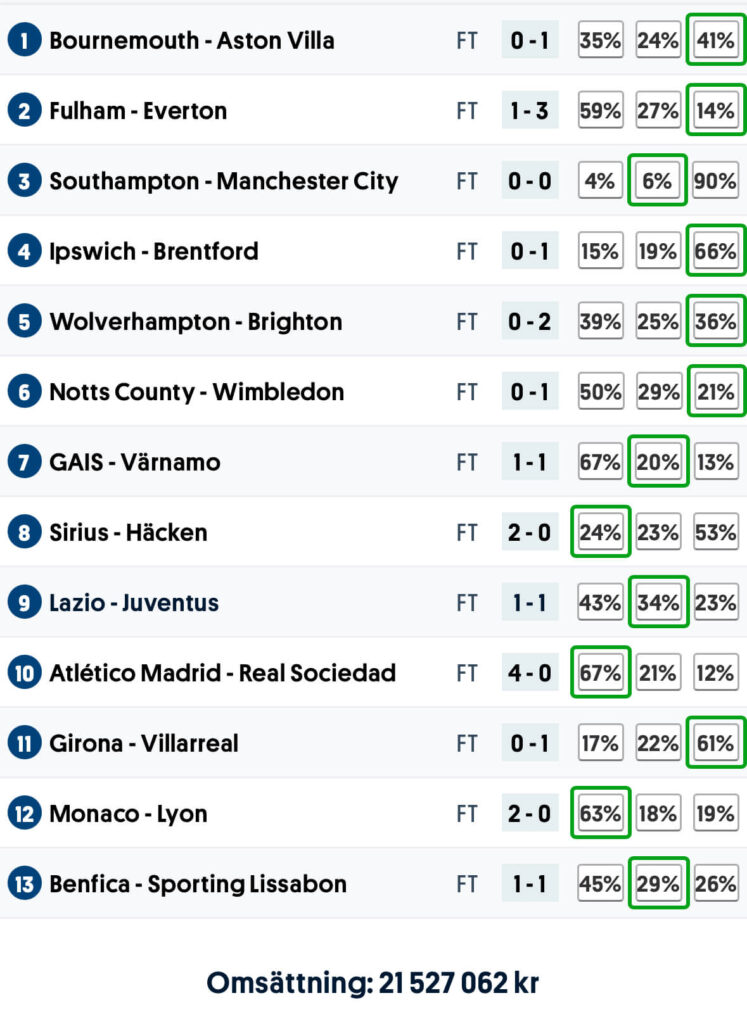Select the highlighted 41% box for Bournemouth match
747x1024 pixels.
716,41
